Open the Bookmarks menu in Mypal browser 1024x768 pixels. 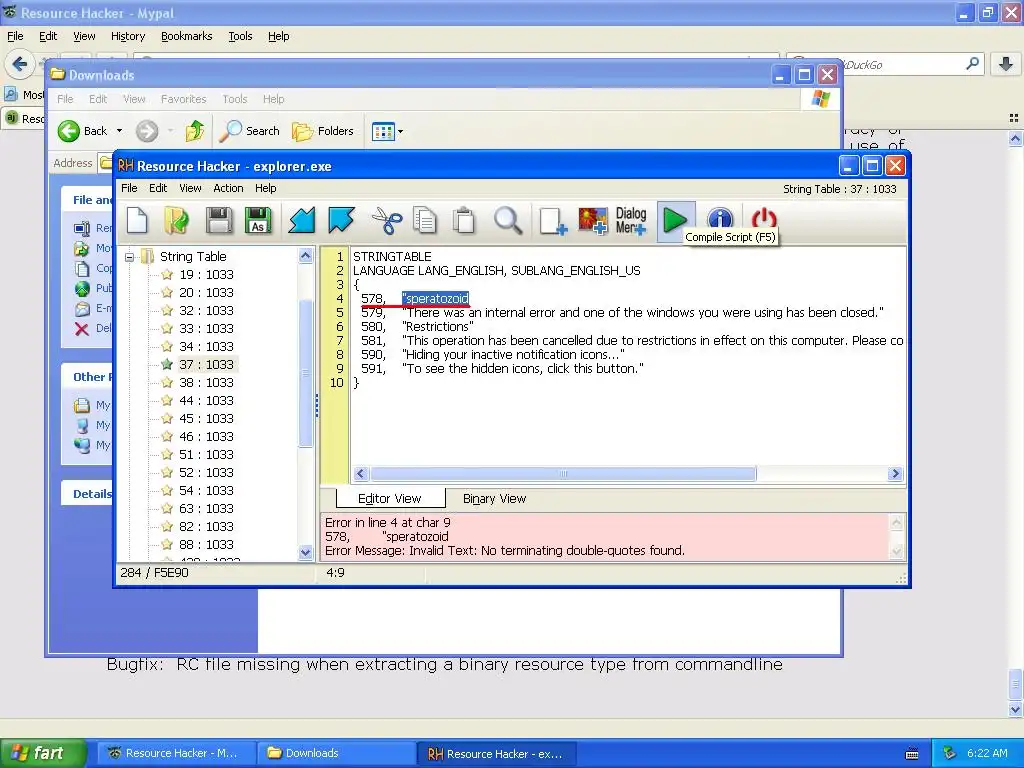187,36
